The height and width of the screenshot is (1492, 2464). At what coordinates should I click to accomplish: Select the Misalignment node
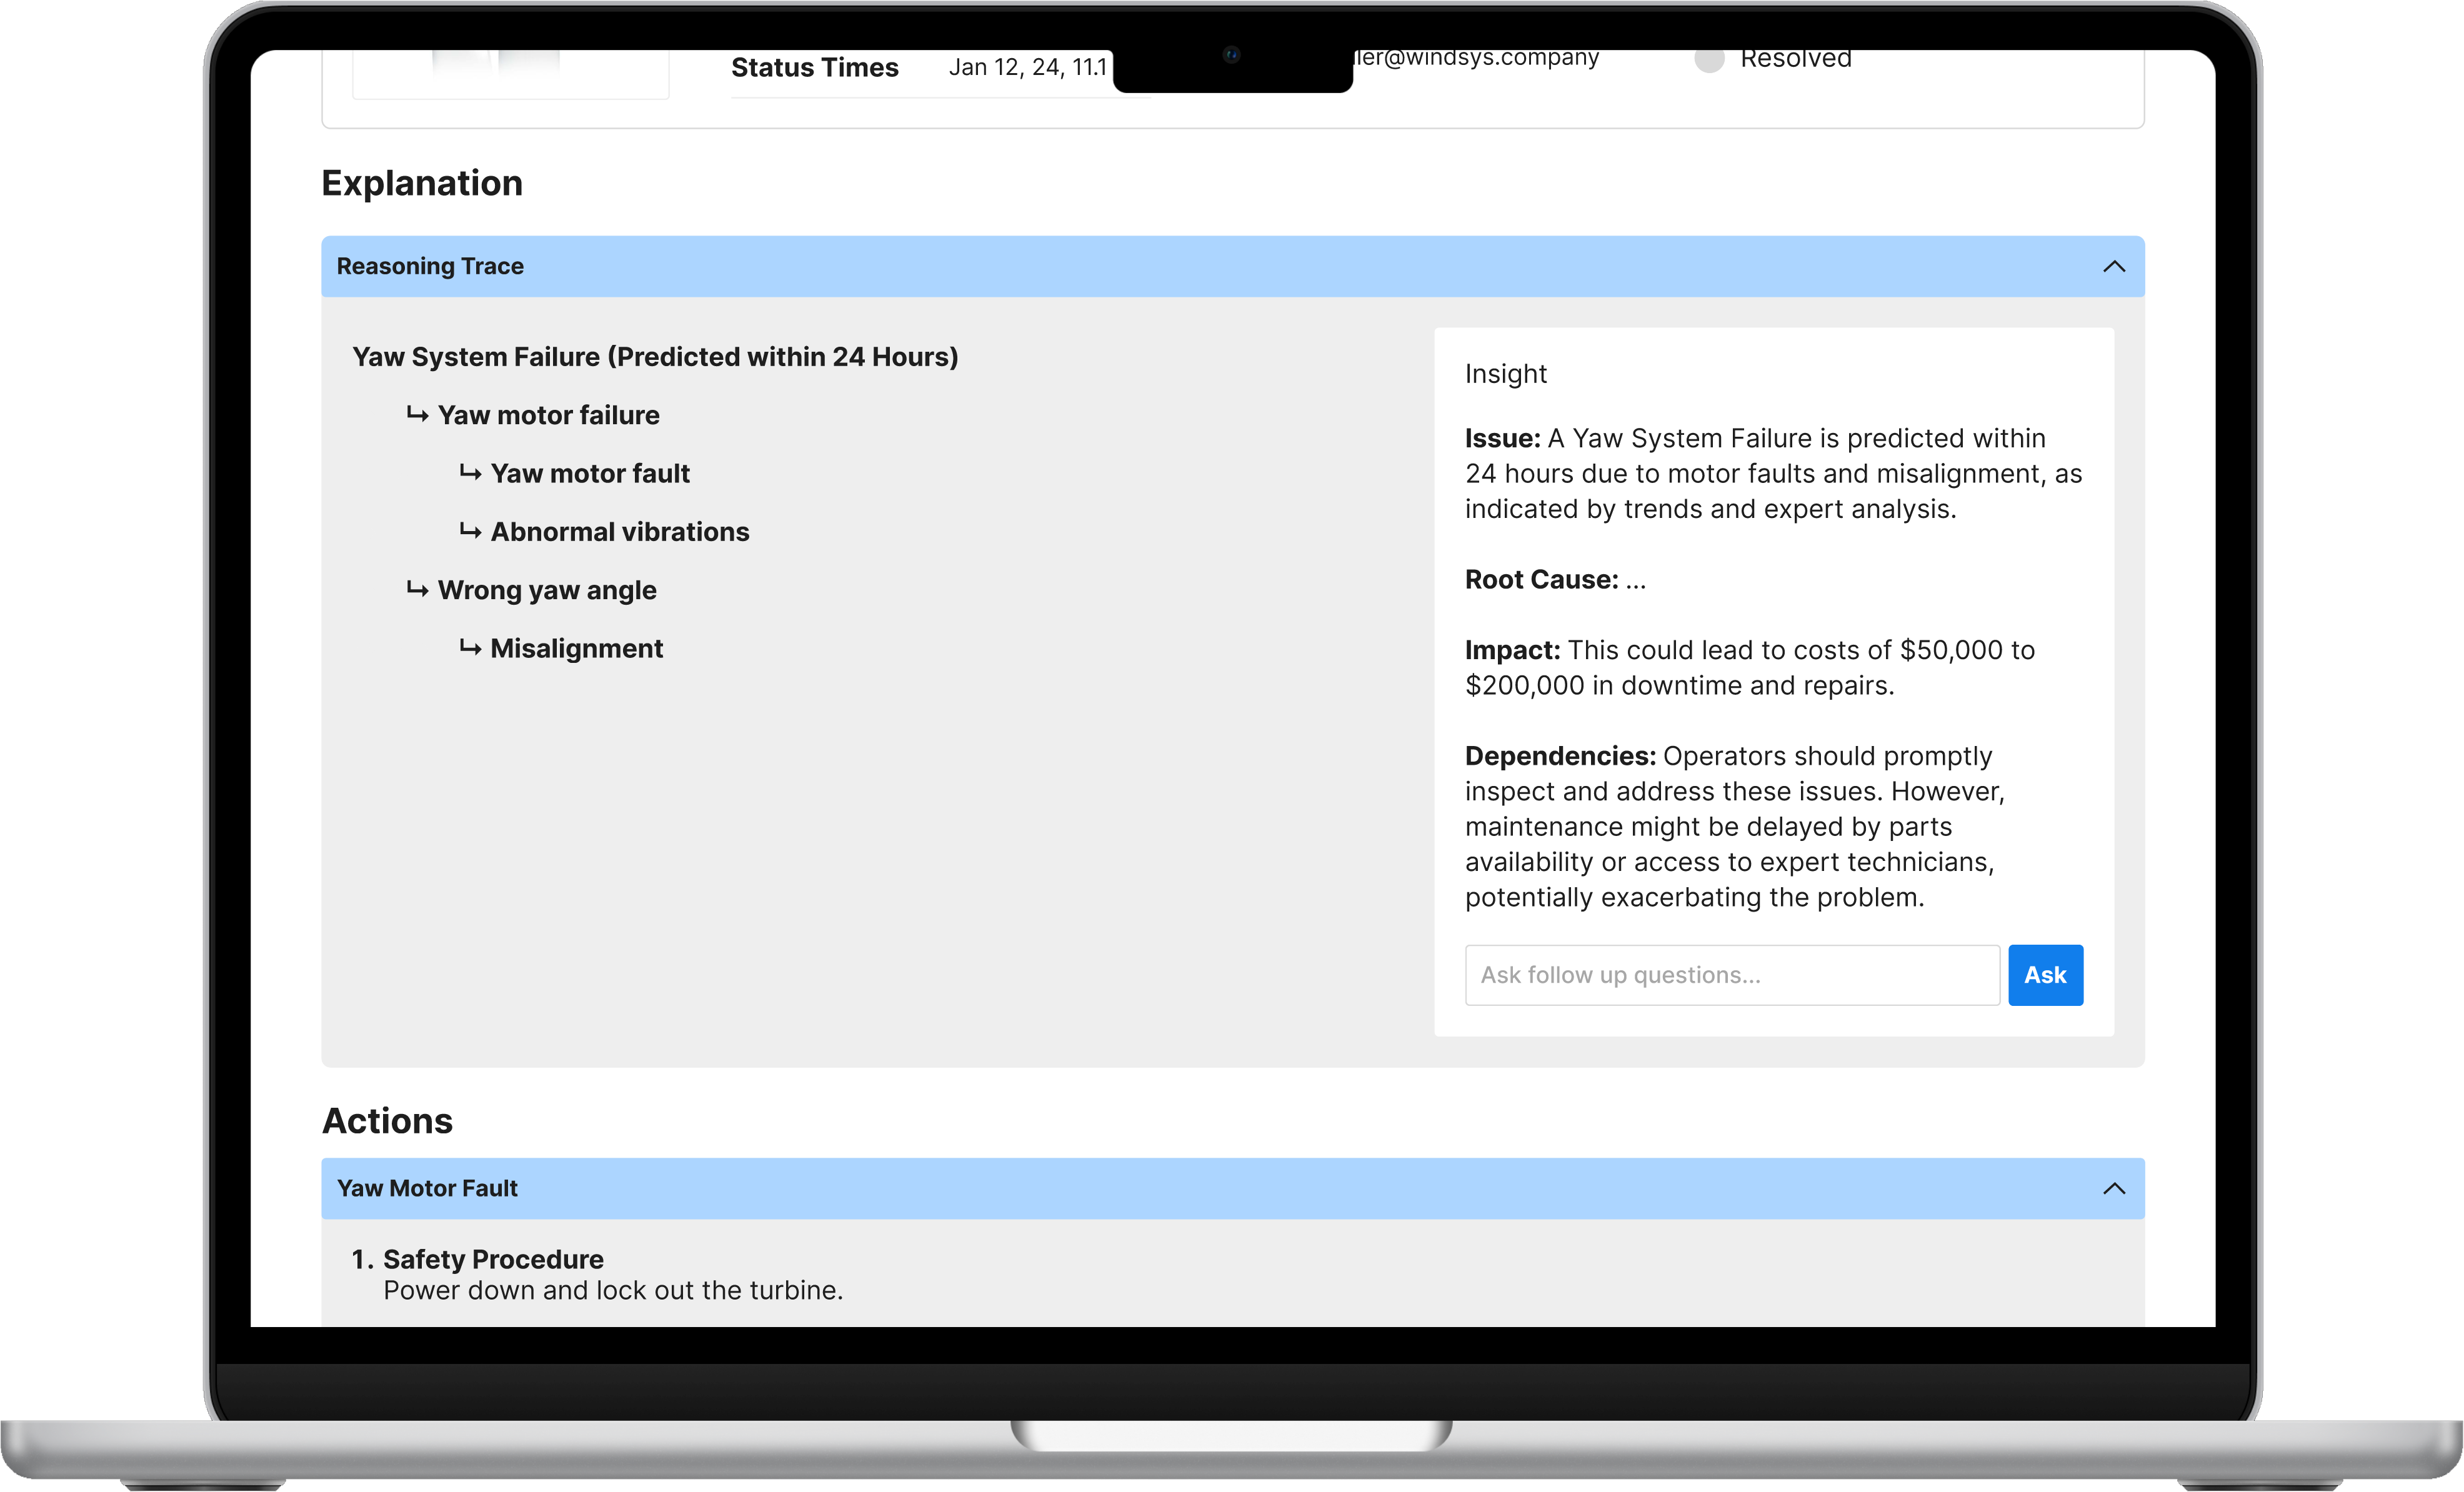tap(576, 648)
